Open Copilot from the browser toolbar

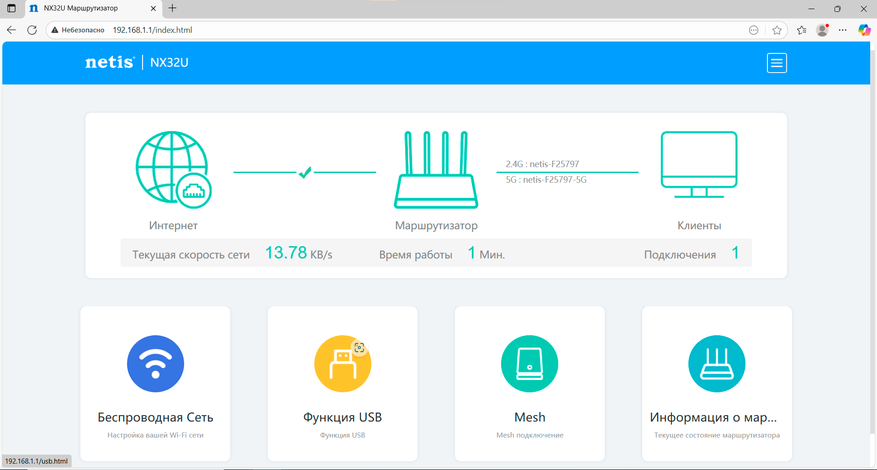[864, 30]
